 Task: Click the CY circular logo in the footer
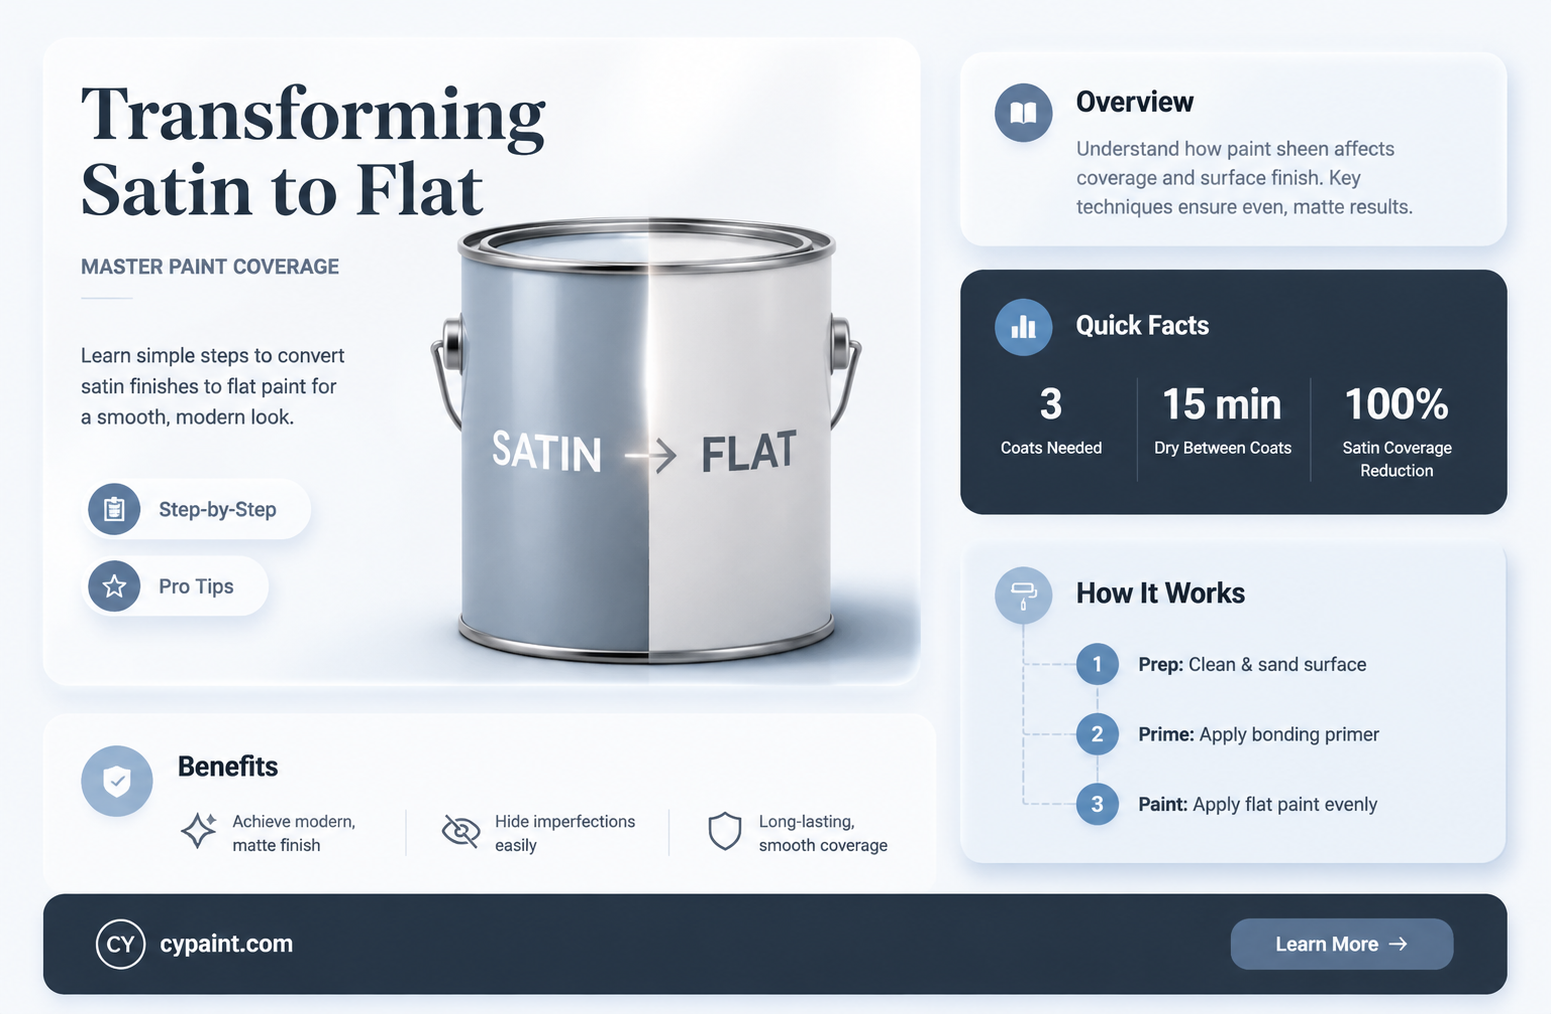click(x=120, y=944)
